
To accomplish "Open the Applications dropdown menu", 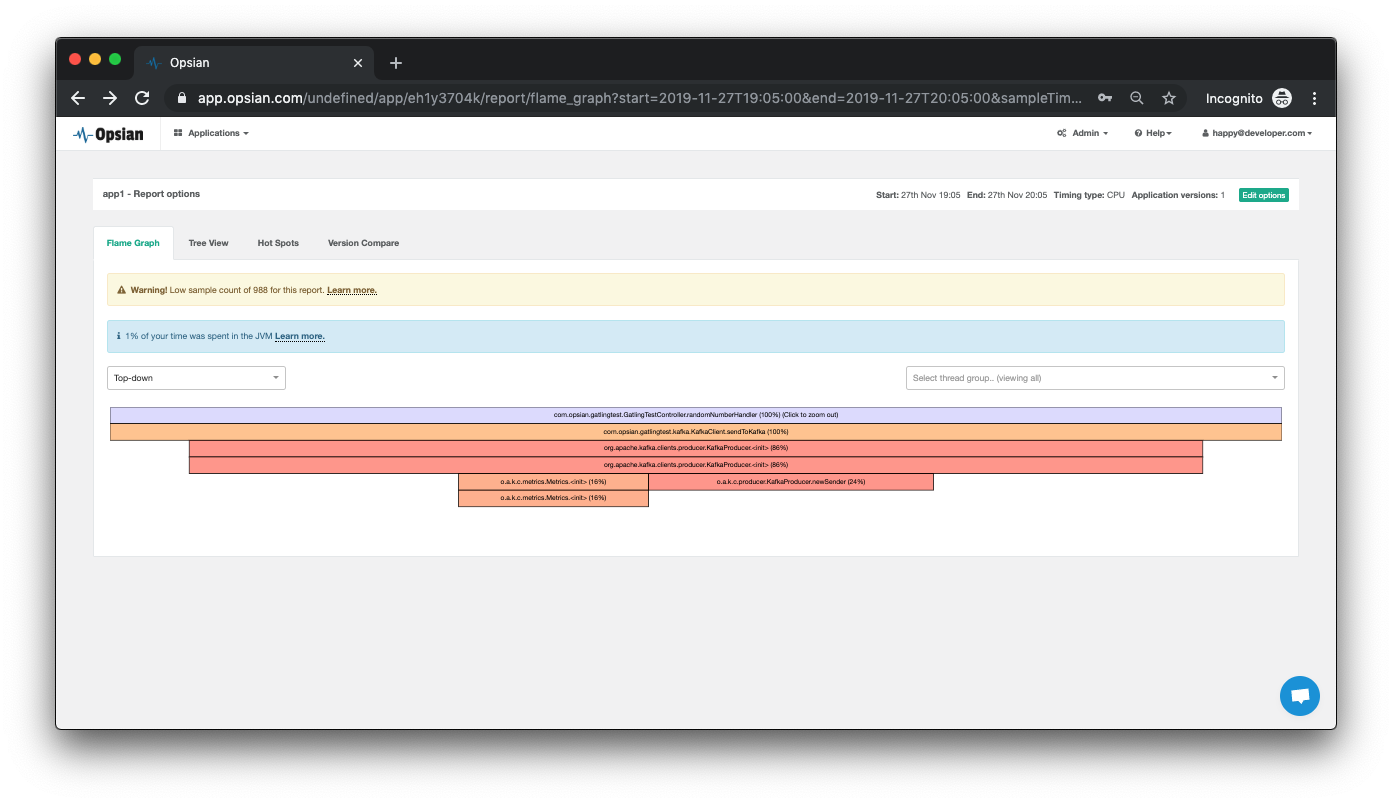I will click(211, 133).
